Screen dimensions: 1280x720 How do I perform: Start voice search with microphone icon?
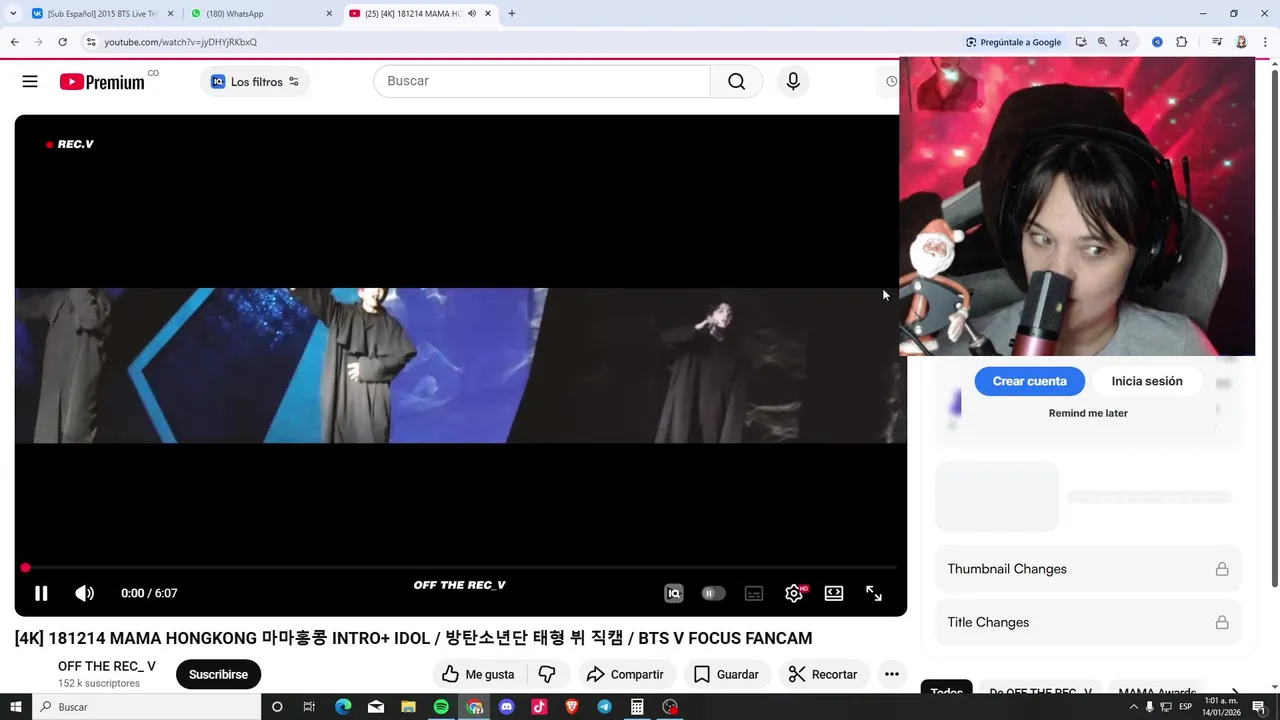point(793,81)
